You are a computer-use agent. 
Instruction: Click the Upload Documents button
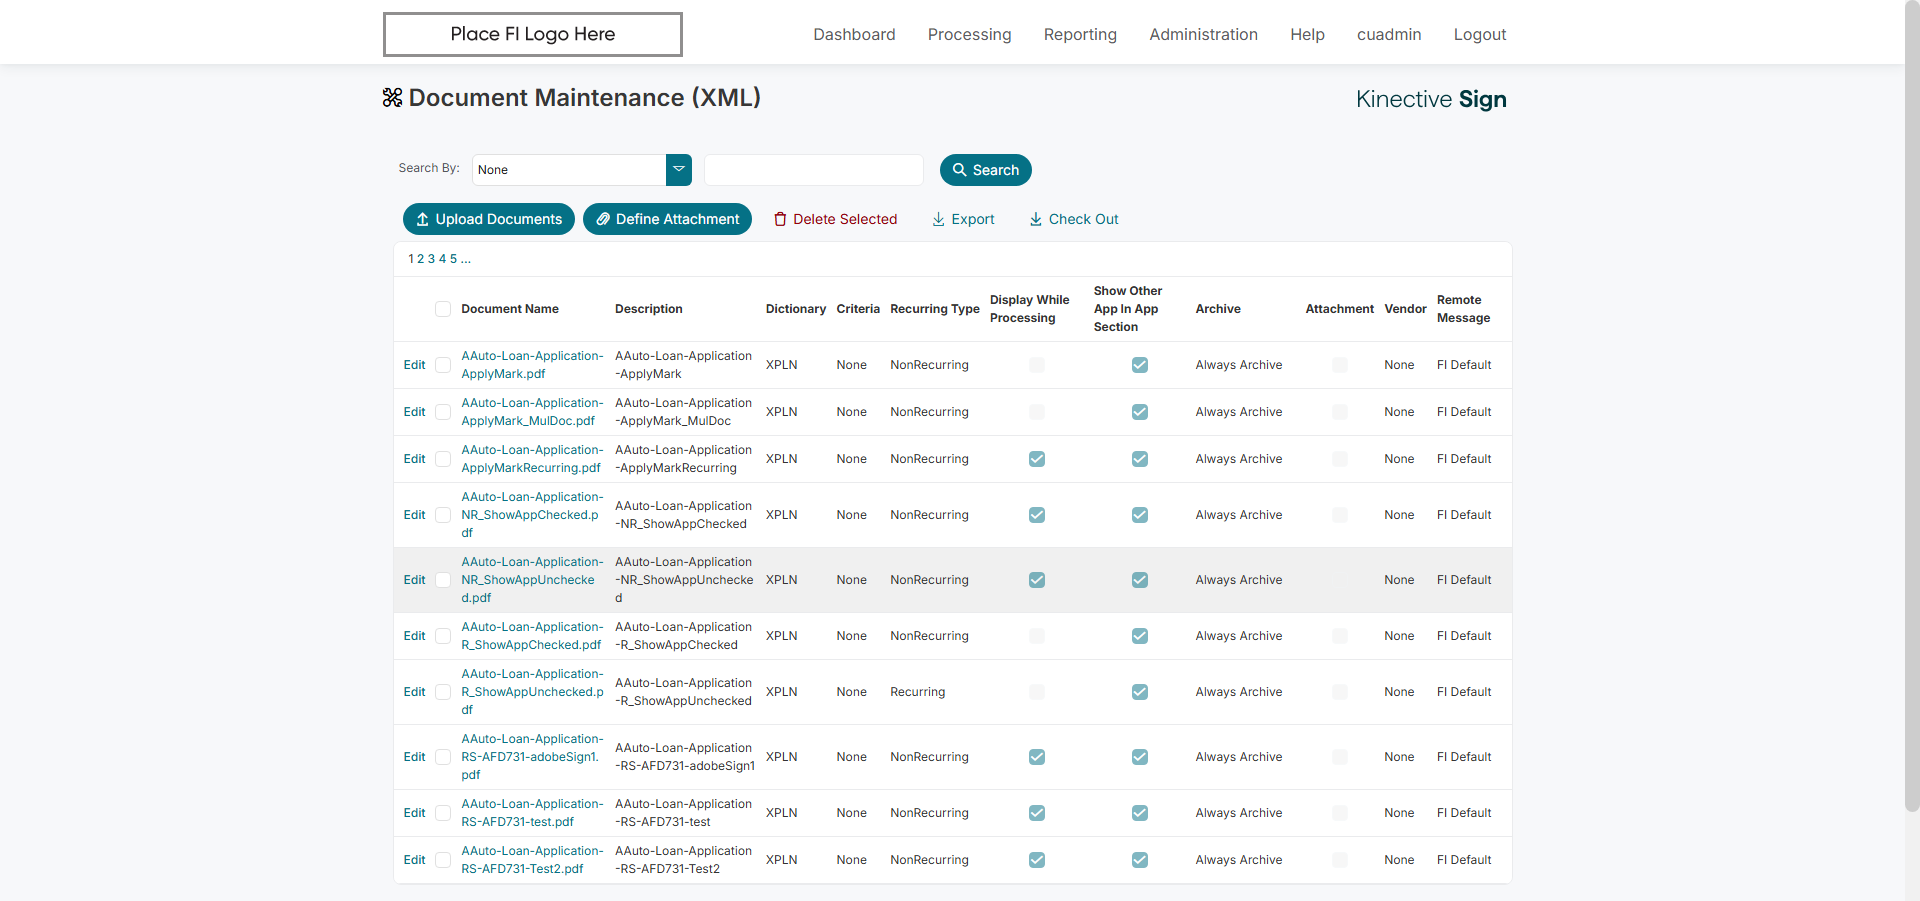coord(488,219)
